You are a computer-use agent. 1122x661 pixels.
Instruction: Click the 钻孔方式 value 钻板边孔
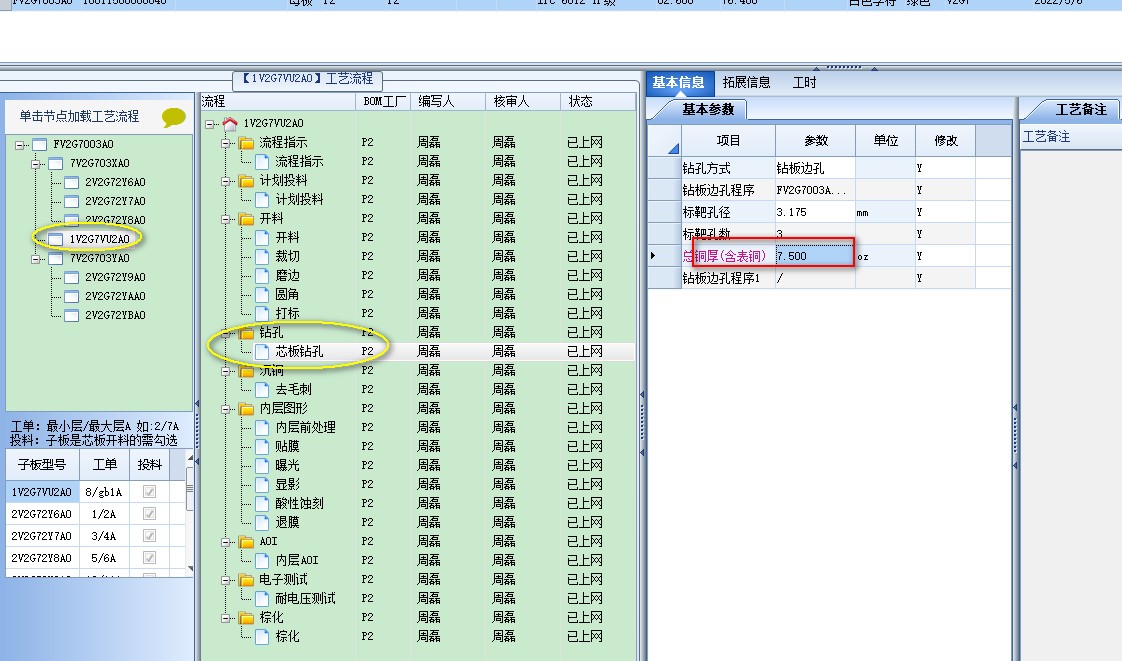815,168
